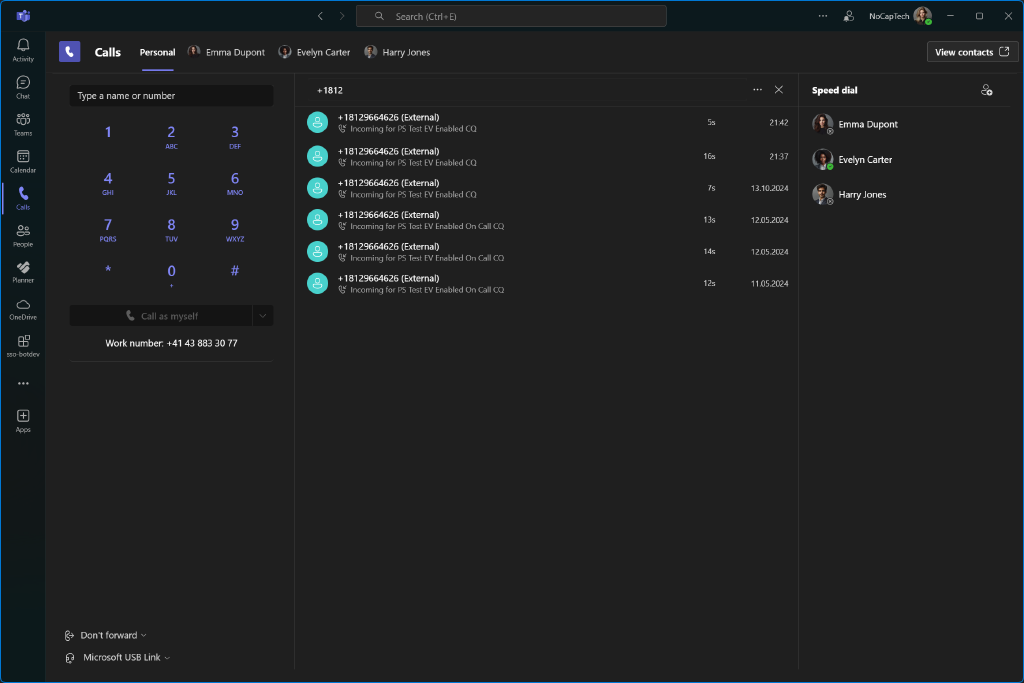Open the Planner app icon

(22, 271)
